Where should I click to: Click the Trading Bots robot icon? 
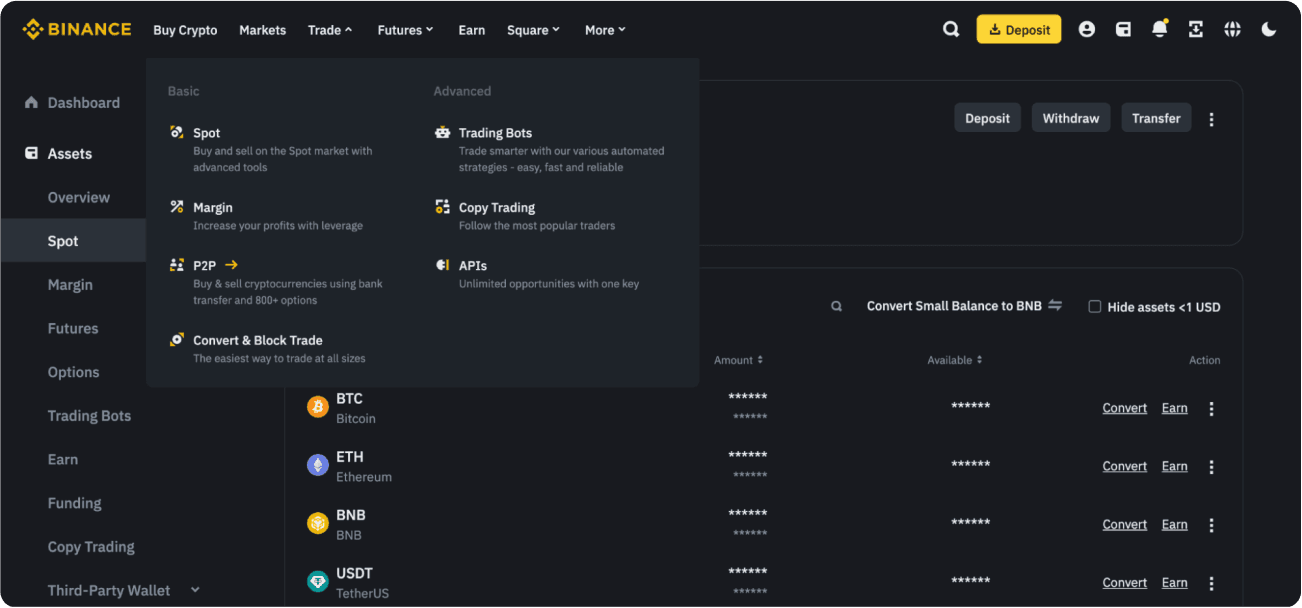[443, 132]
